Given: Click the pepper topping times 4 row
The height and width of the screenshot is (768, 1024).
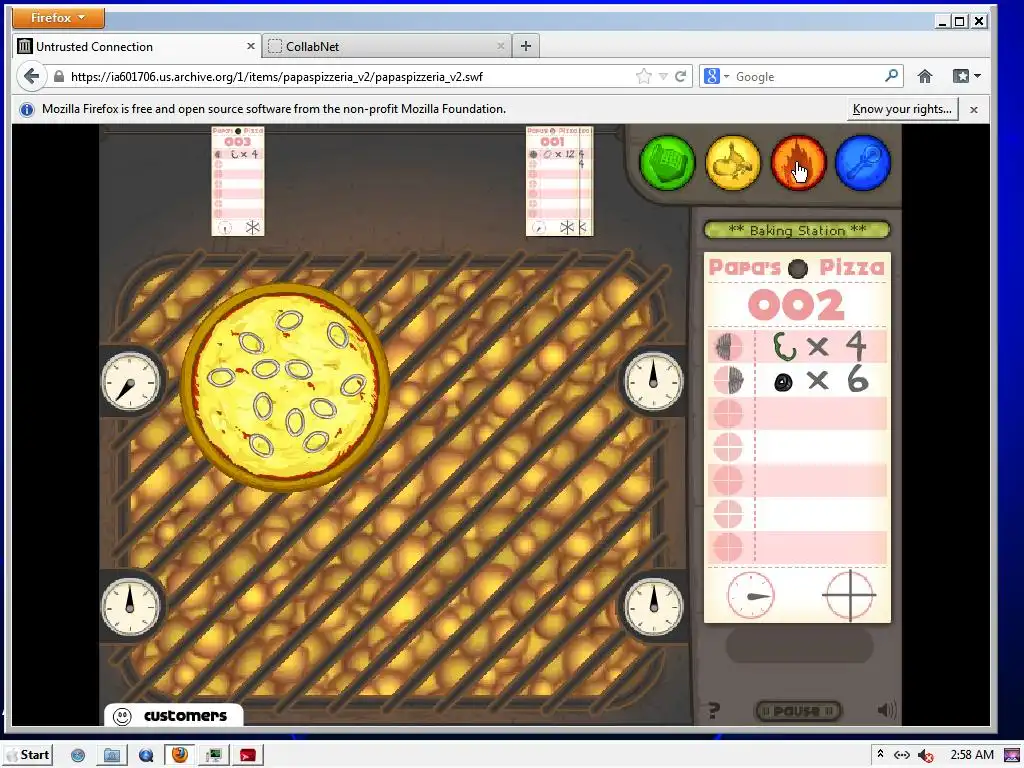Looking at the screenshot, I should [797, 346].
